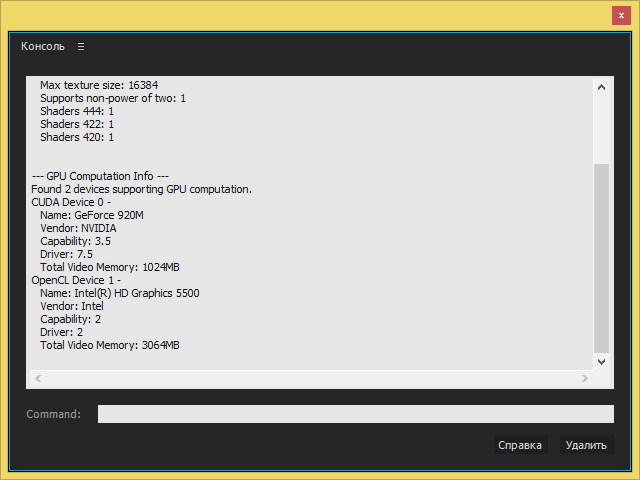Click 'Supports non-power of two: 1' line
Image resolution: width=640 pixels, height=480 pixels.
pyautogui.click(x=113, y=98)
